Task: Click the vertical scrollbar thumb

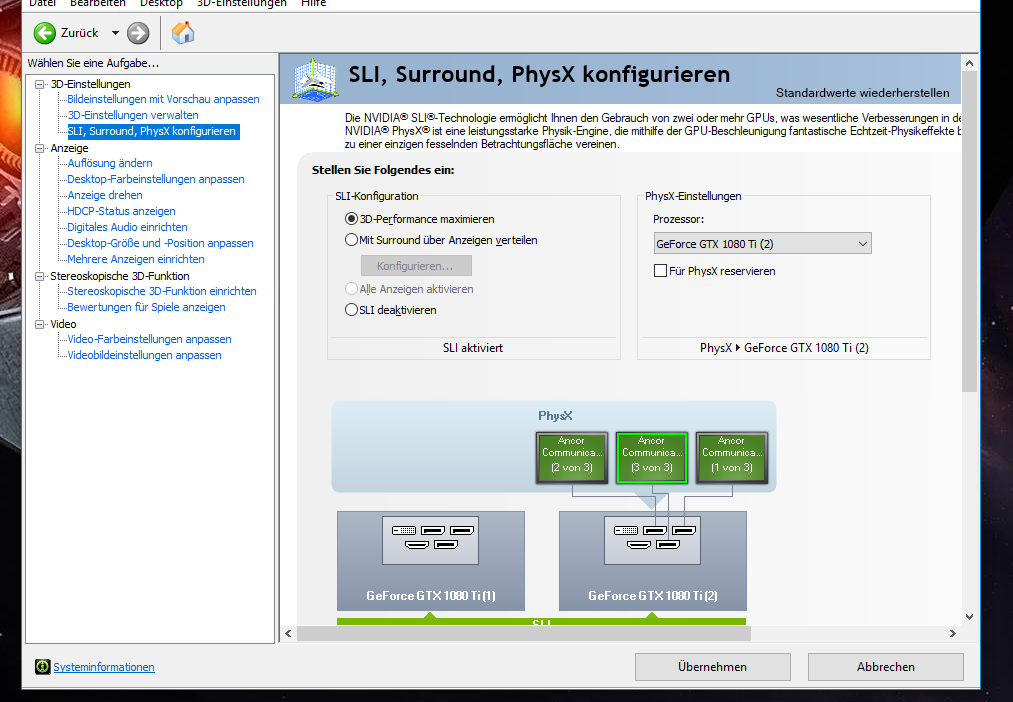Action: point(969,231)
